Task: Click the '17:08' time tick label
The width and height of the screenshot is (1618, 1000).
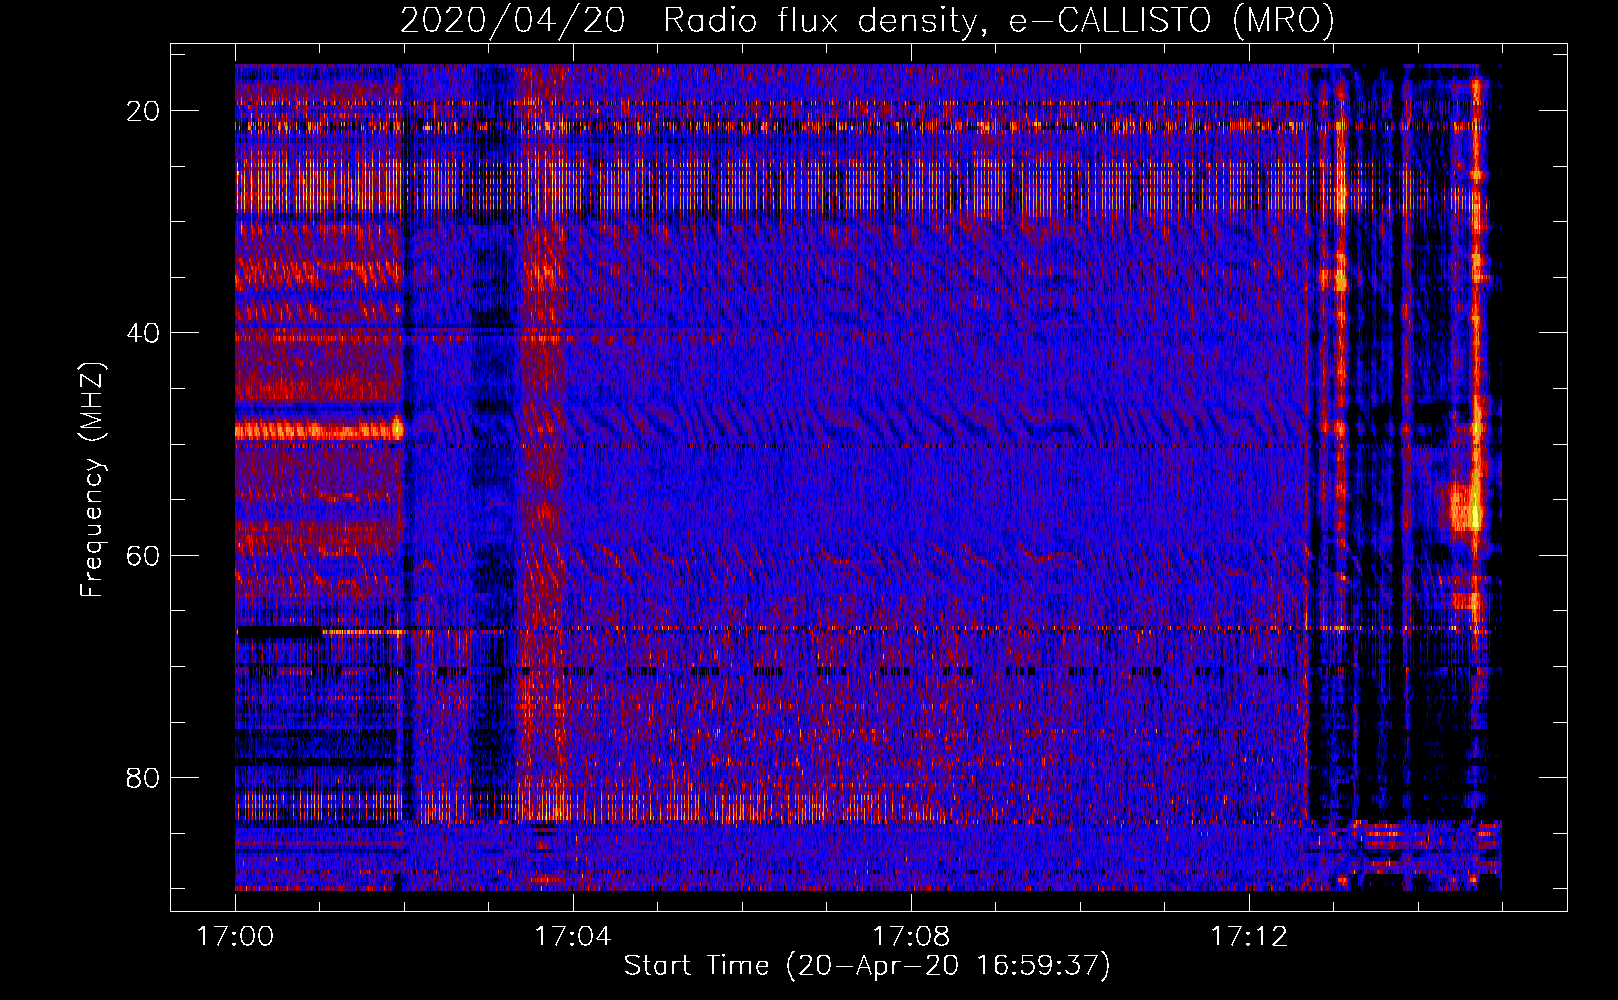Action: (911, 937)
